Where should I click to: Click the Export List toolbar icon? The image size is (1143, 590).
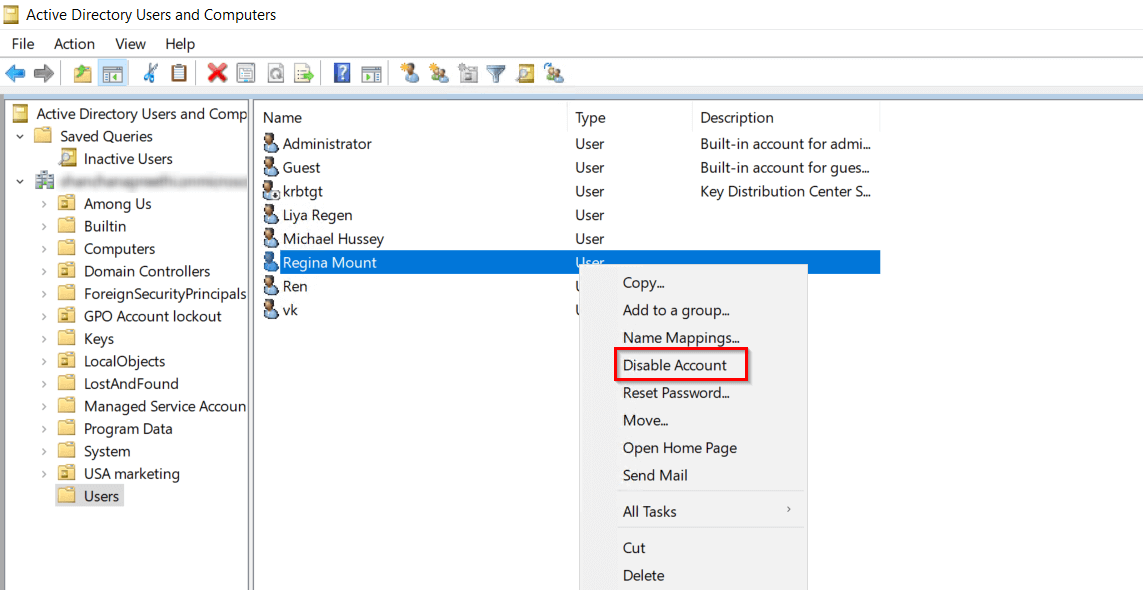pyautogui.click(x=303, y=73)
